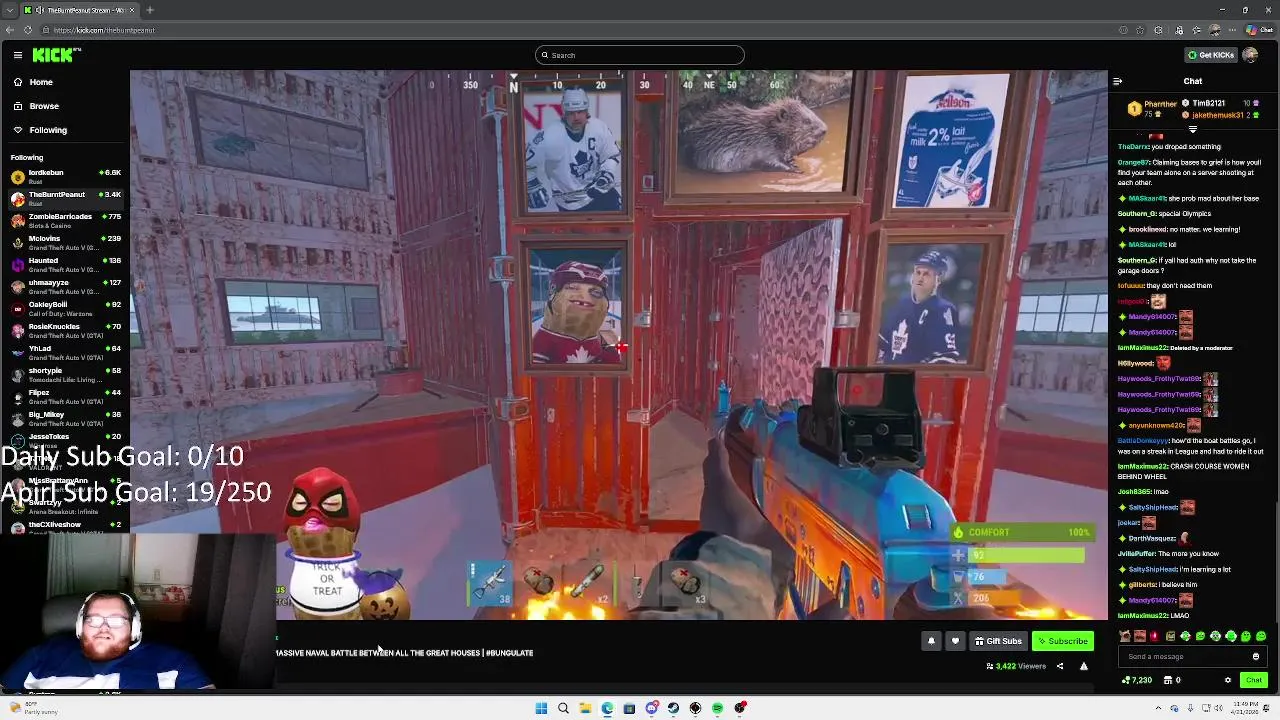Open lordkebun channel in Following list
The image size is (1280, 720).
tap(65, 176)
